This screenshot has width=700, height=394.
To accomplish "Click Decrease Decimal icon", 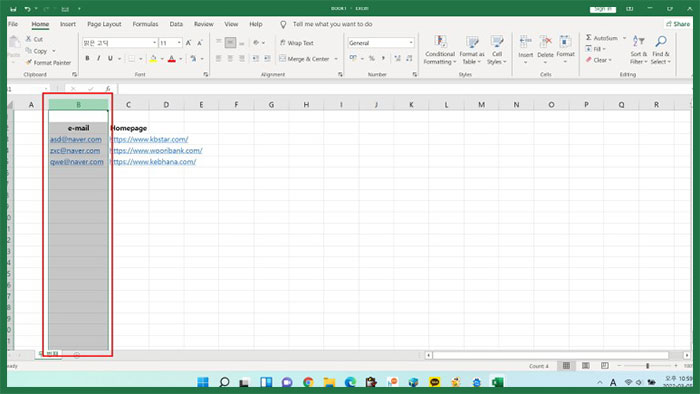I will (x=408, y=58).
